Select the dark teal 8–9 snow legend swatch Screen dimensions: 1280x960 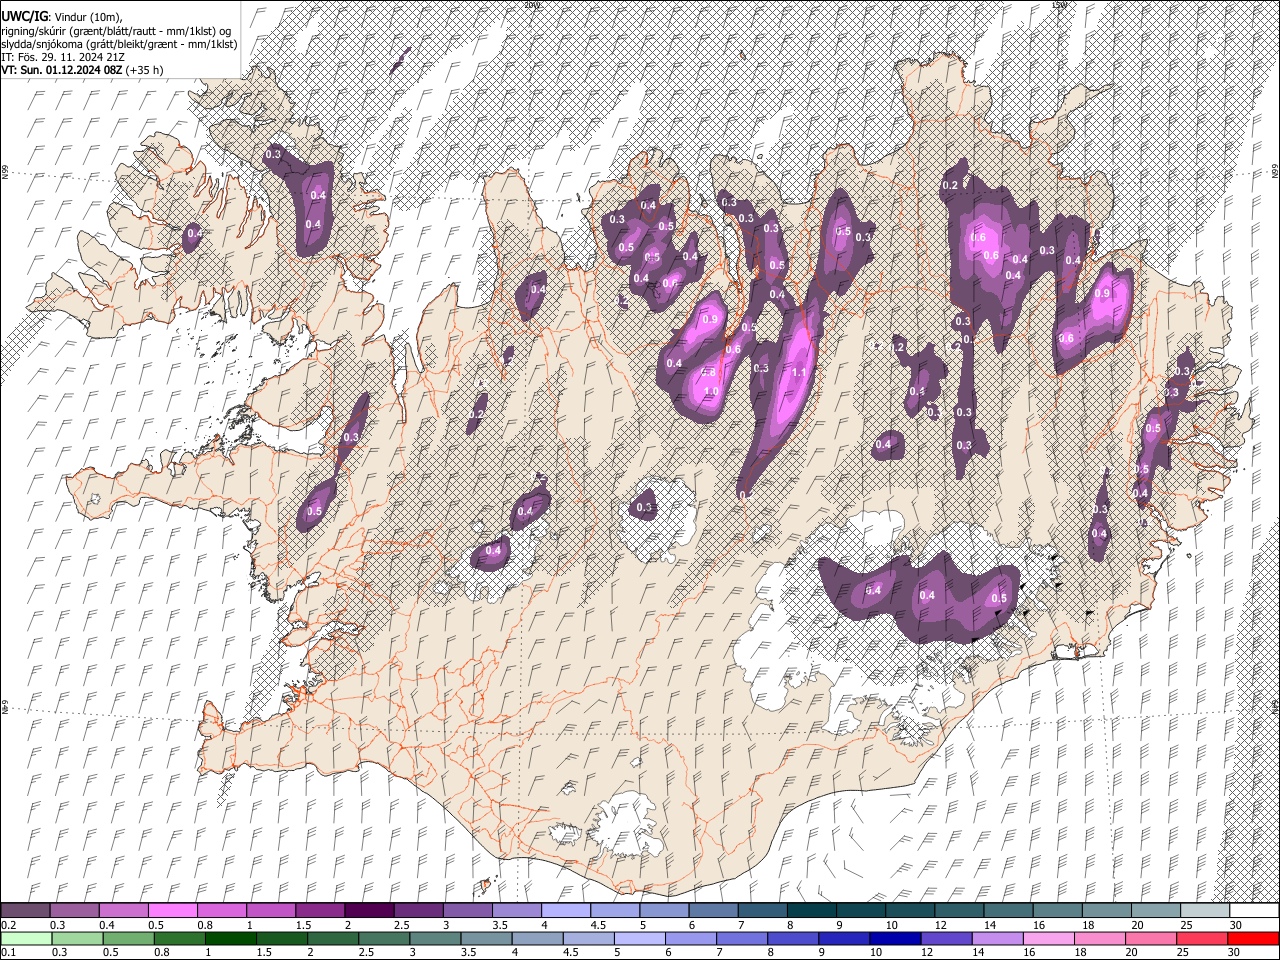[x=812, y=910]
